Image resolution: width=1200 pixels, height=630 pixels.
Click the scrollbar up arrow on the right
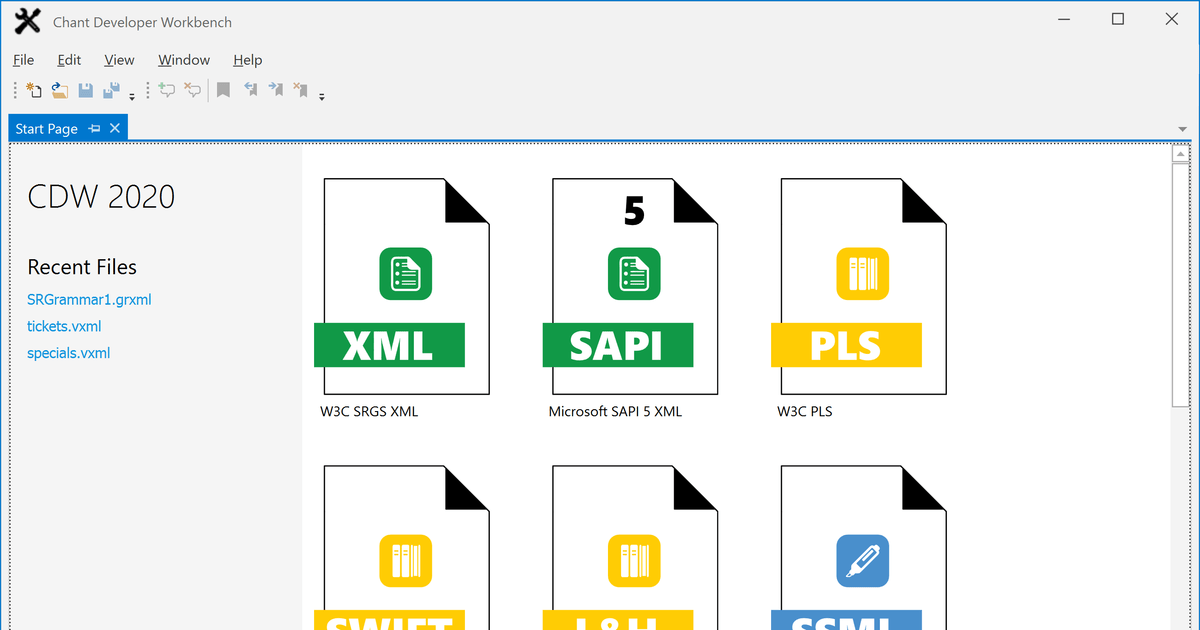tap(1180, 151)
